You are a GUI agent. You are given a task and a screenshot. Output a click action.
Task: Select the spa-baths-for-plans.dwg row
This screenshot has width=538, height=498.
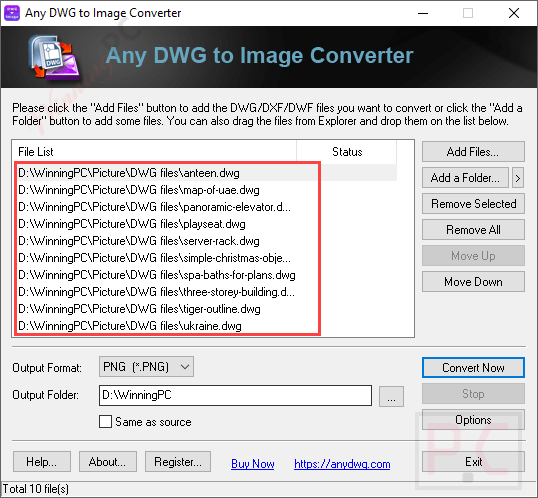pyautogui.click(x=205, y=275)
